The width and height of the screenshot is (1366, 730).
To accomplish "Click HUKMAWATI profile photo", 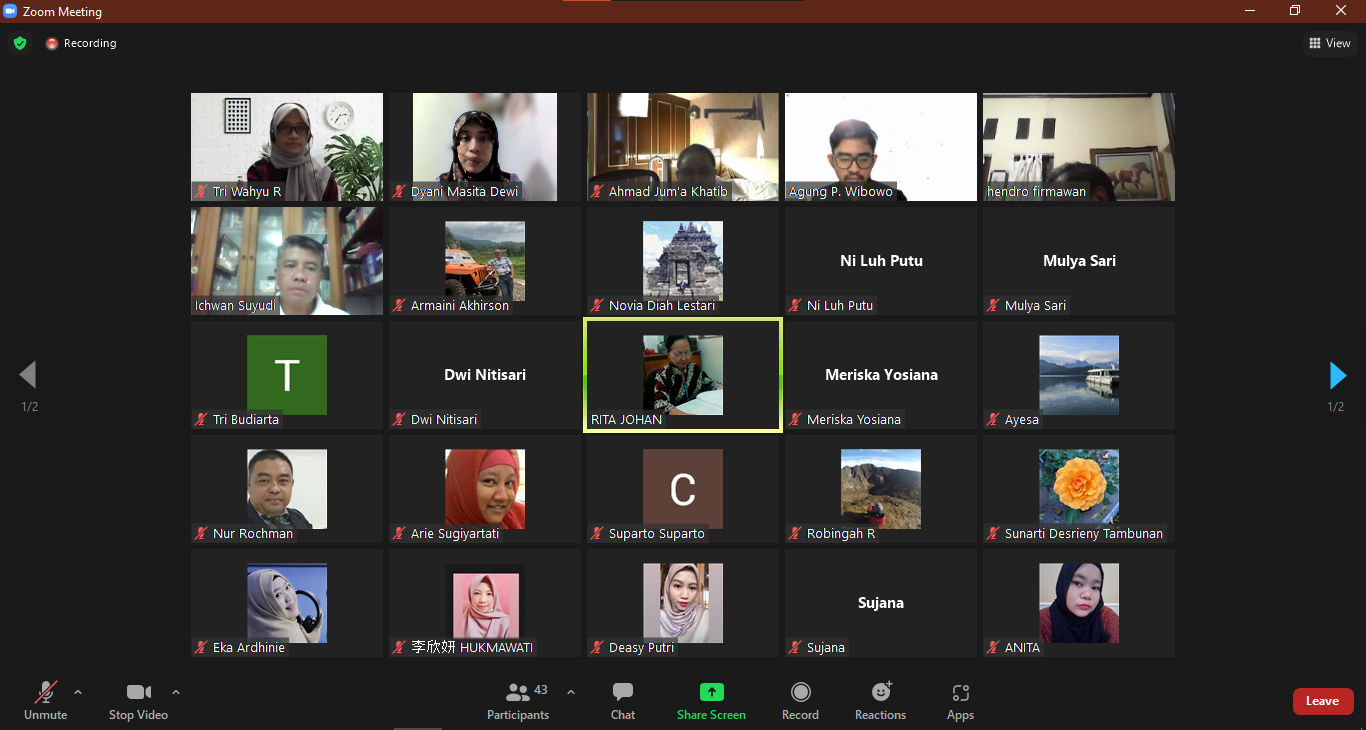I will tap(485, 603).
